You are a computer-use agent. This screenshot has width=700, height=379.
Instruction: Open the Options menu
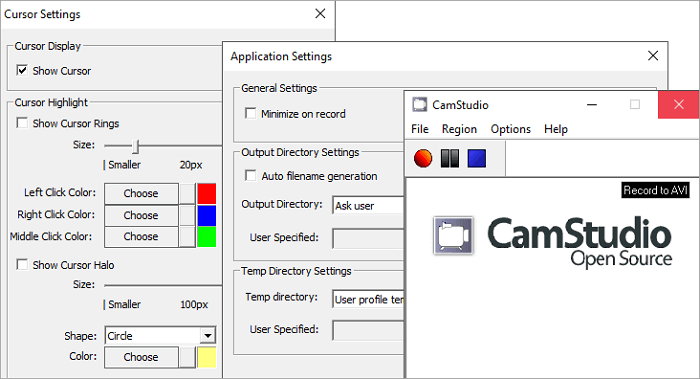(511, 129)
